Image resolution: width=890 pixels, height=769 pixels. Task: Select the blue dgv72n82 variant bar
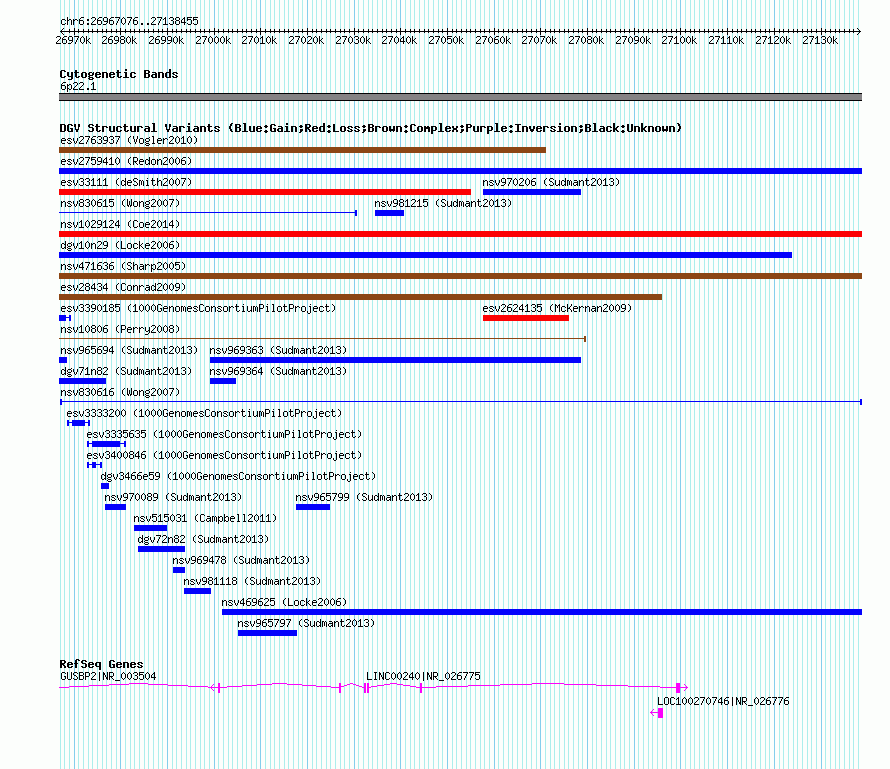pos(162,549)
